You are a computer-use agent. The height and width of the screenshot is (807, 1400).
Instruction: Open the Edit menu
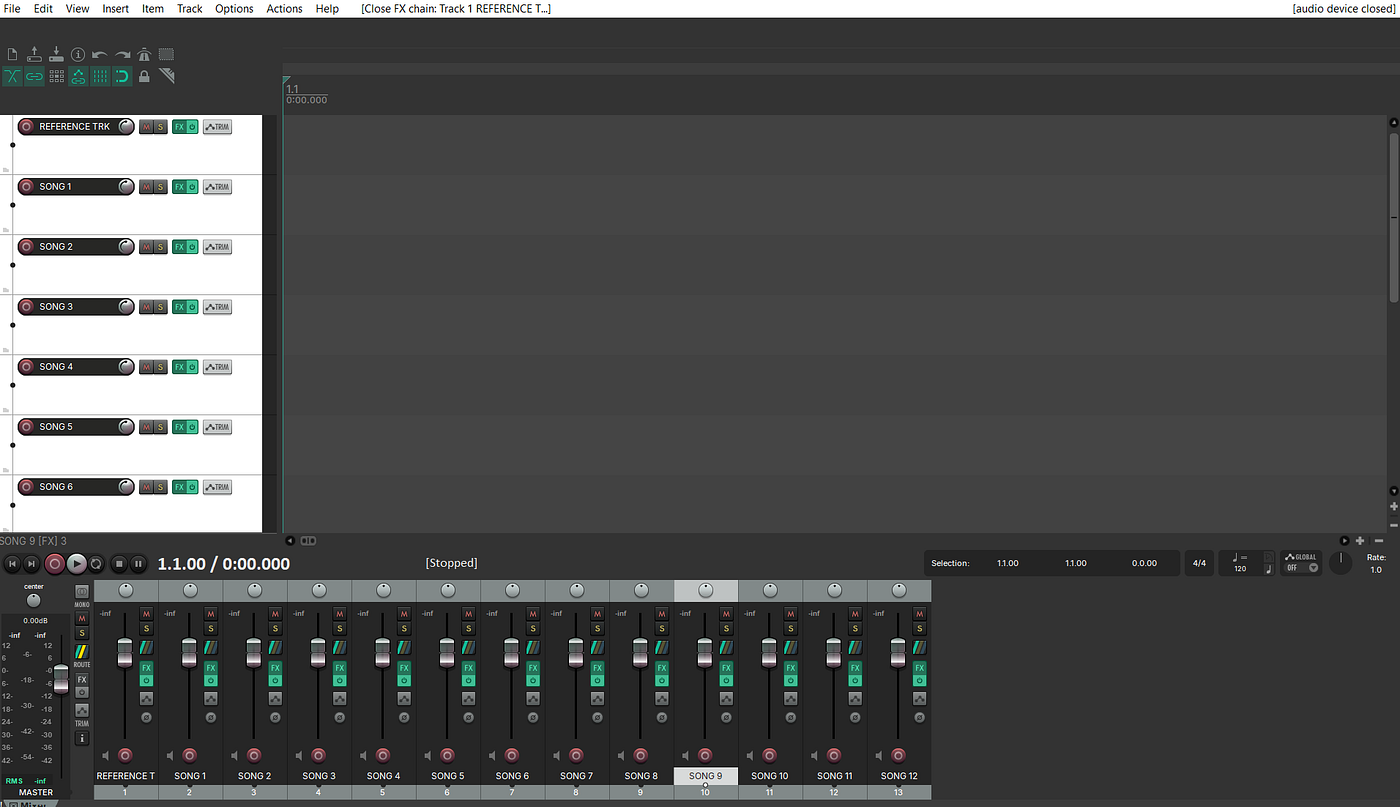[x=43, y=8]
